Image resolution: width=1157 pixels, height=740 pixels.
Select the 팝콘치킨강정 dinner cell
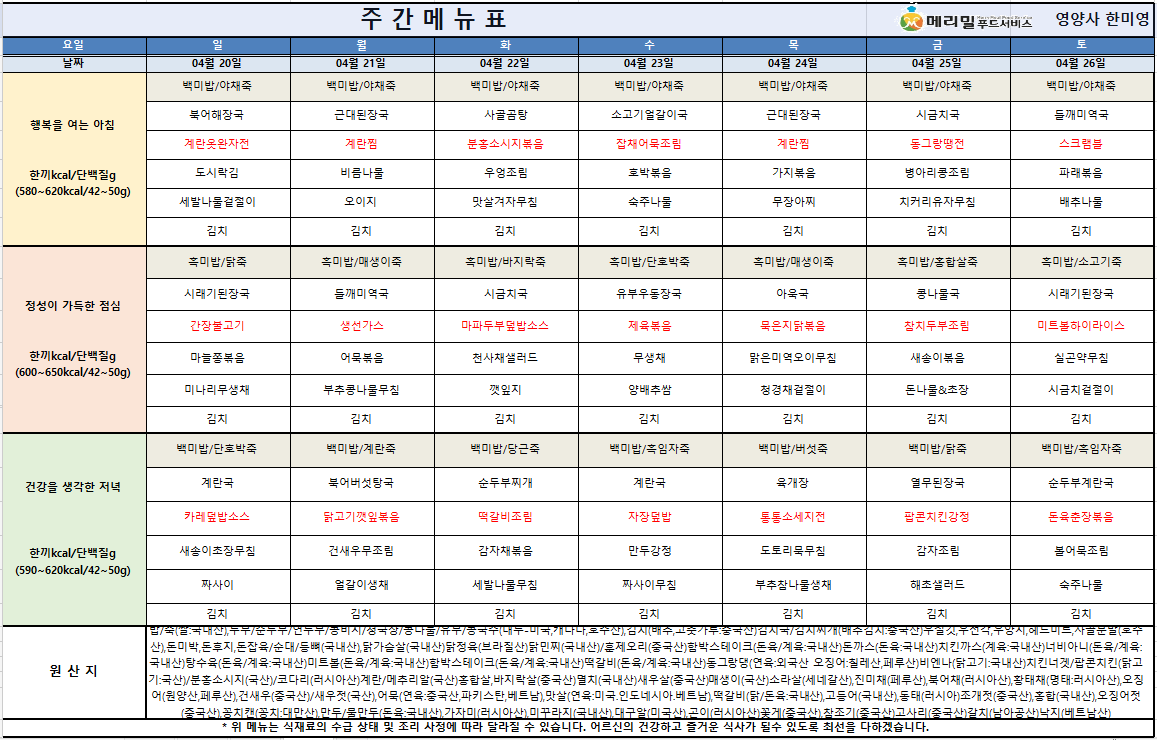coord(937,517)
